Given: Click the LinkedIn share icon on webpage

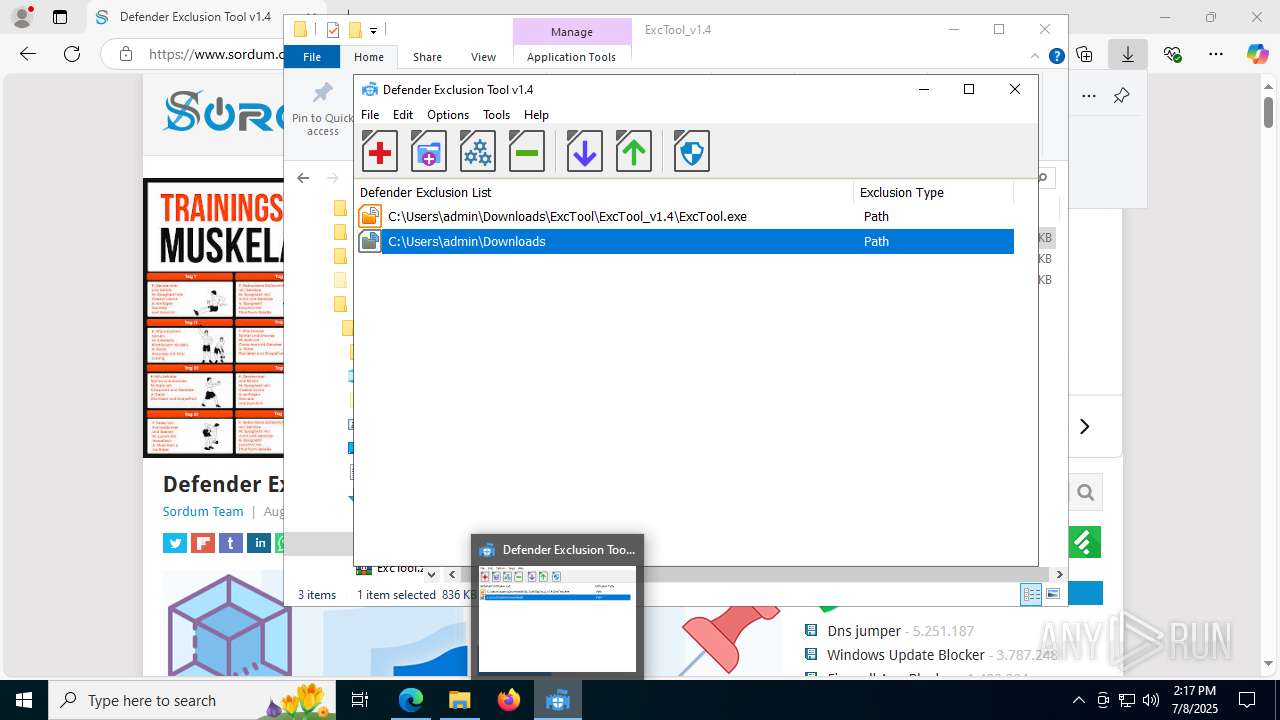Looking at the screenshot, I should pos(259,543).
